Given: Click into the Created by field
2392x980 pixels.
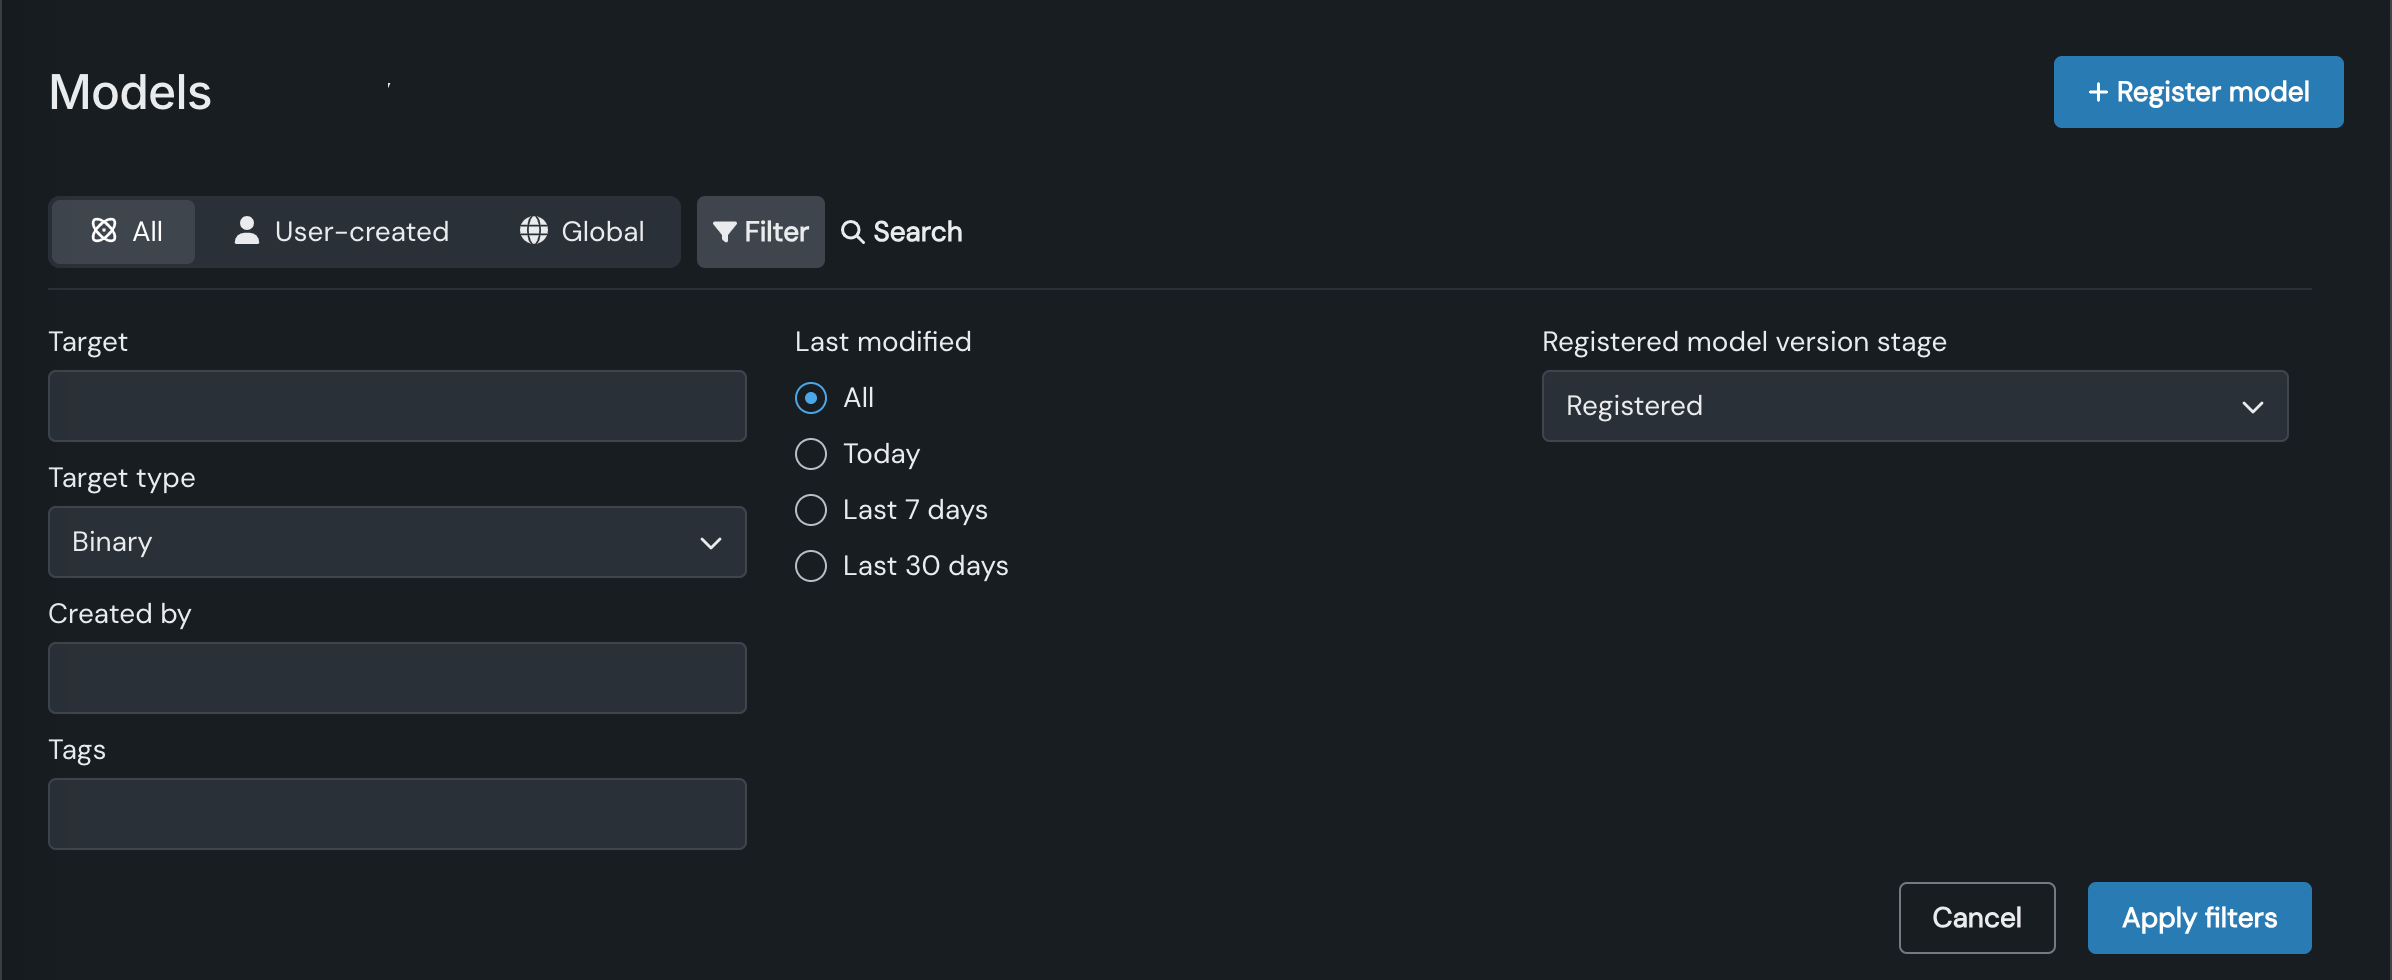Looking at the screenshot, I should coord(397,678).
